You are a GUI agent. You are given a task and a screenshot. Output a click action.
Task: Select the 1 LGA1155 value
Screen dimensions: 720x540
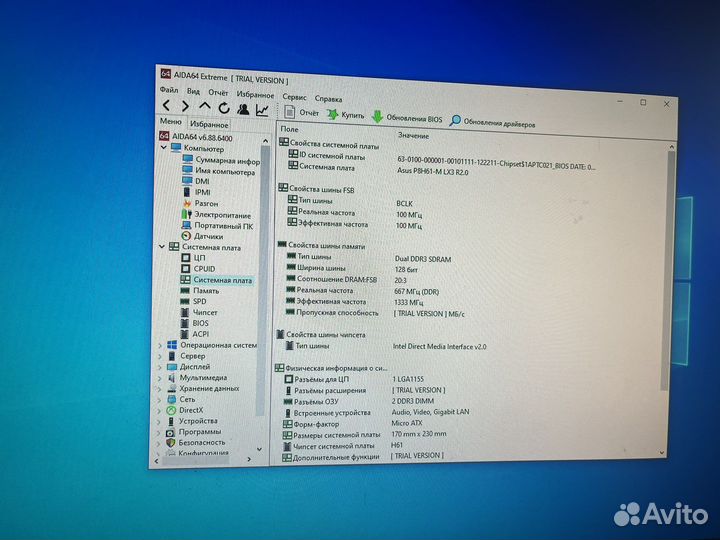408,379
